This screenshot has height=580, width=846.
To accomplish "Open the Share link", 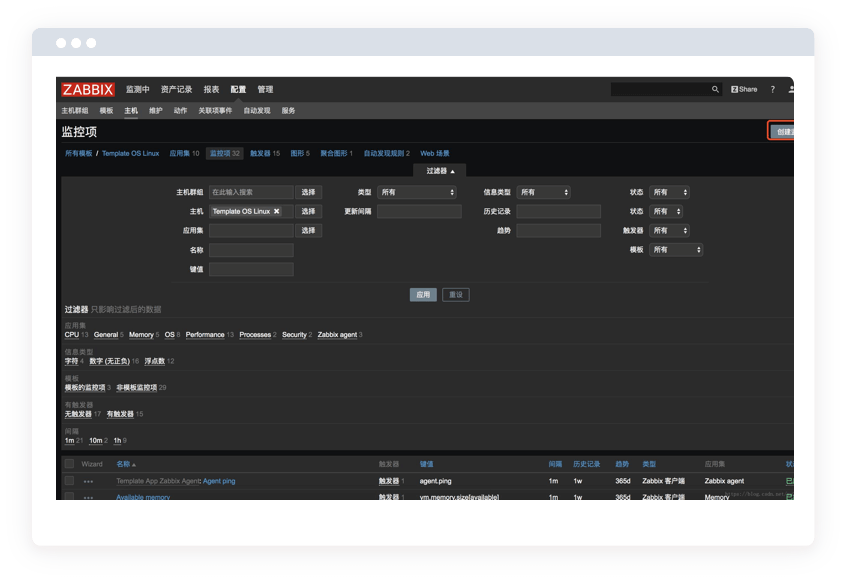I will click(744, 90).
